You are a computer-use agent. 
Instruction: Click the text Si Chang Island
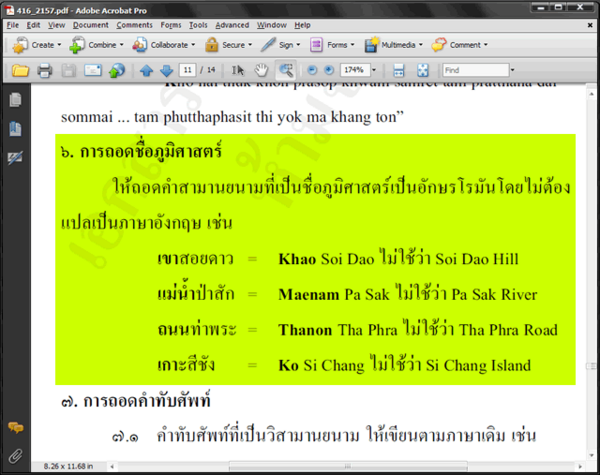(x=478, y=366)
